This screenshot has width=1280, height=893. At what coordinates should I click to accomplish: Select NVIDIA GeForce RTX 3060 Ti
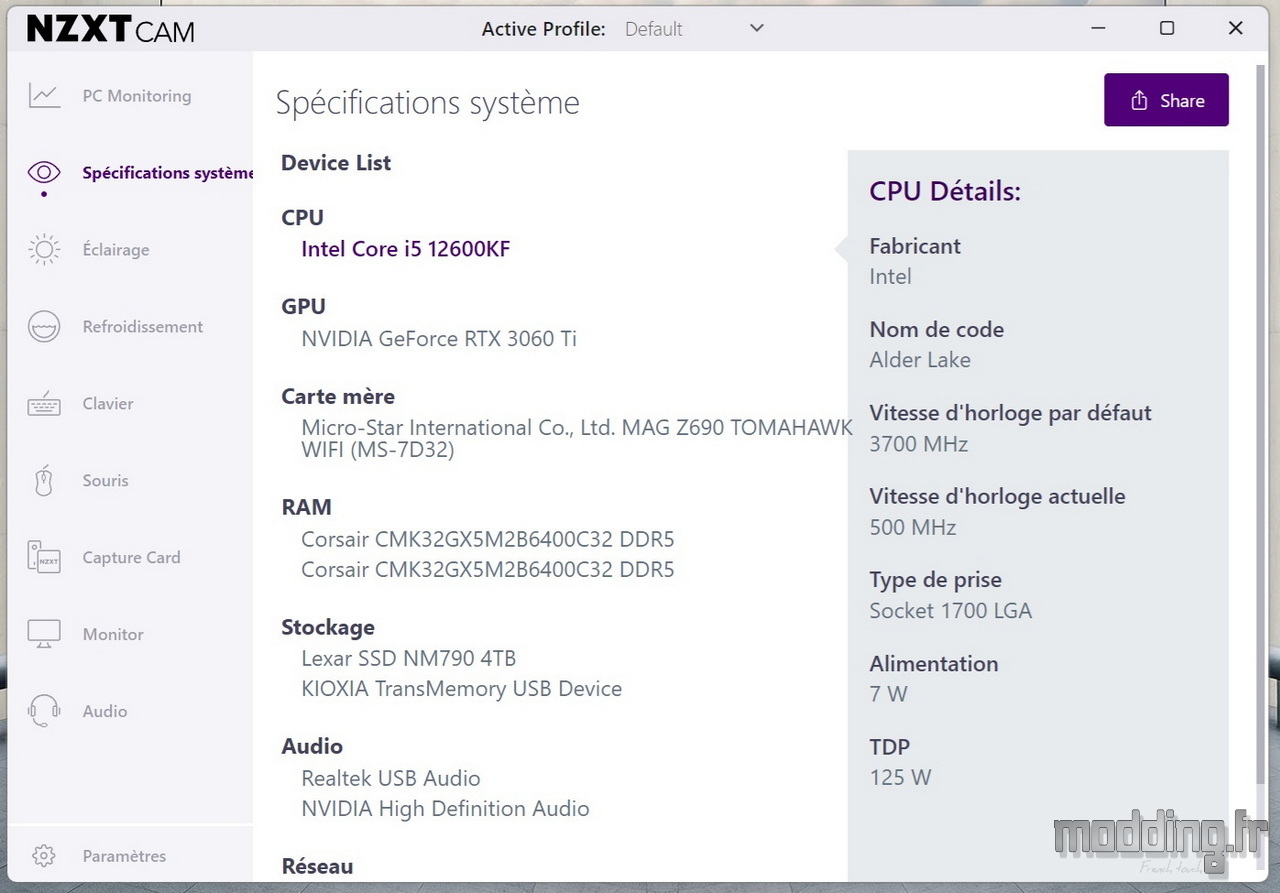pos(439,339)
